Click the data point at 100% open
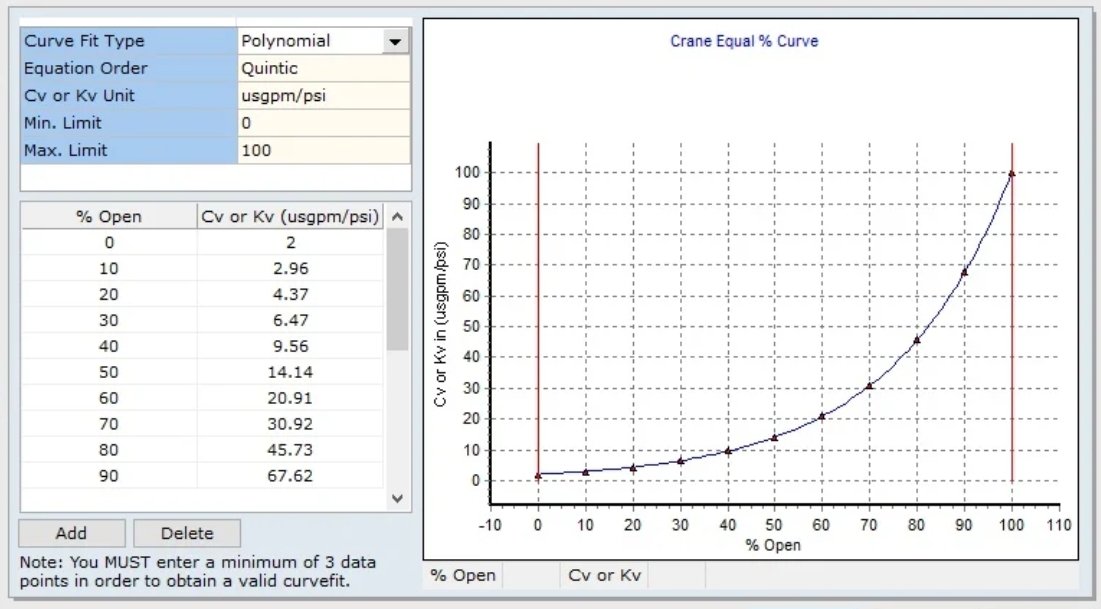The image size is (1101, 609). [1012, 173]
